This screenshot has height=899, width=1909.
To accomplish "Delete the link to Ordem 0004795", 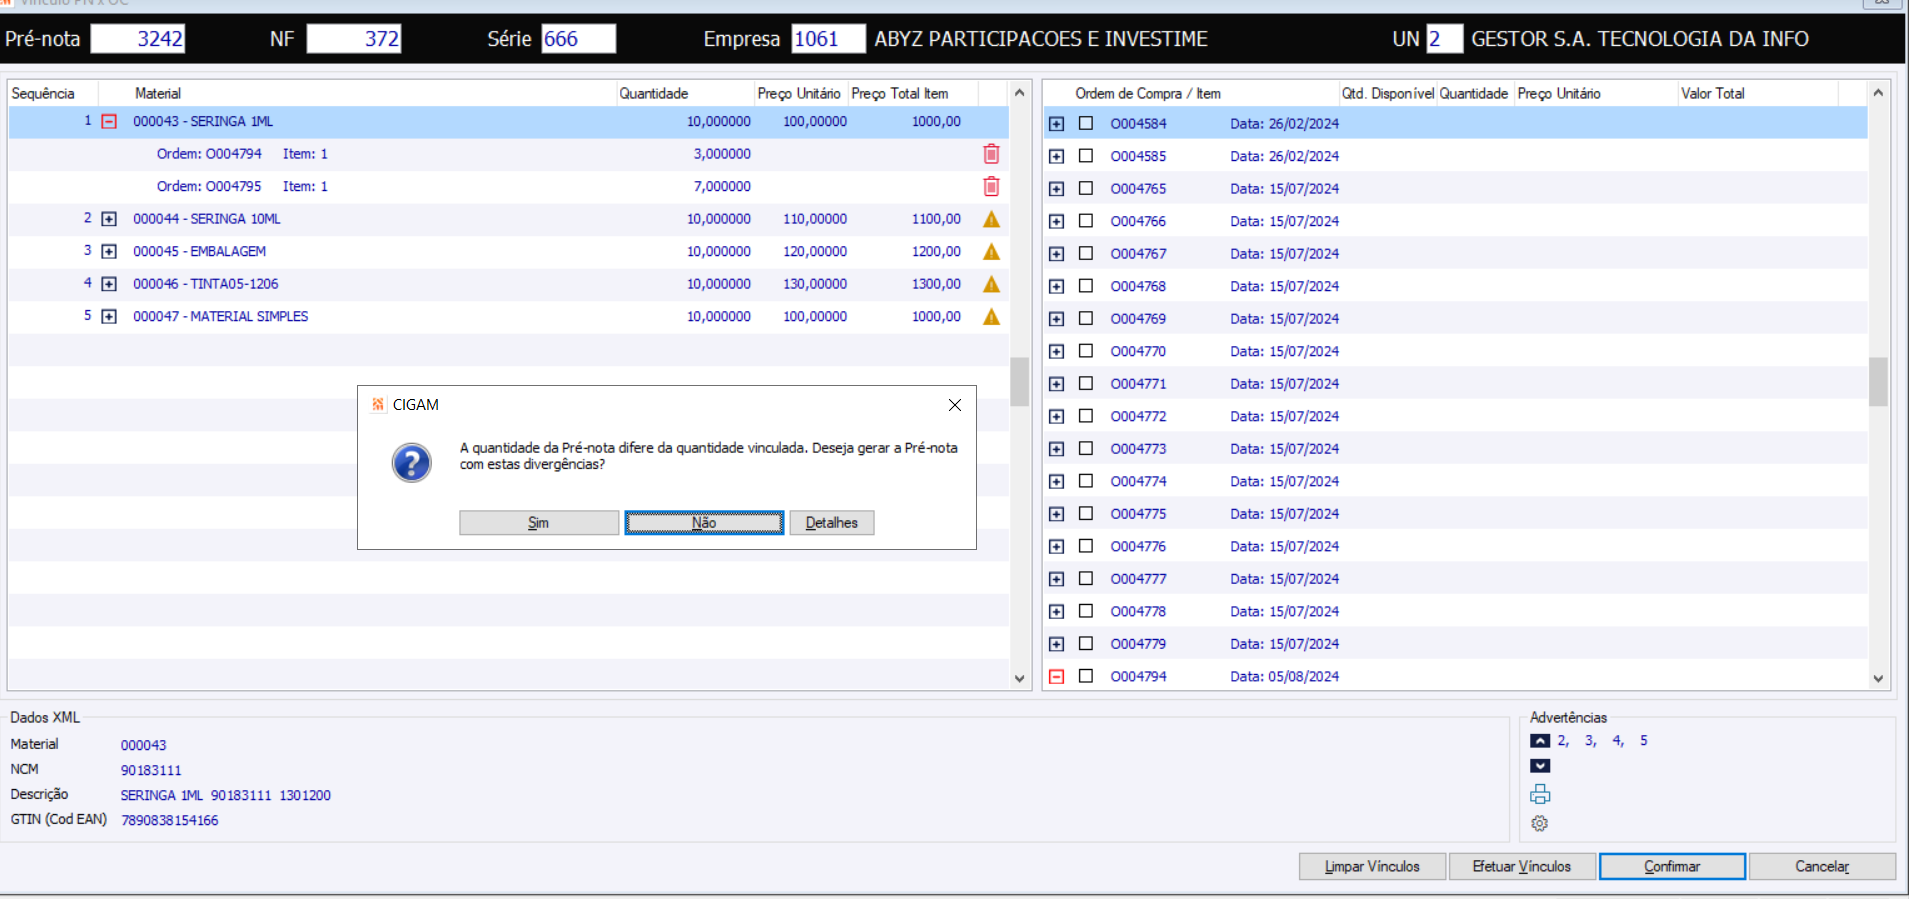I will [x=991, y=186].
